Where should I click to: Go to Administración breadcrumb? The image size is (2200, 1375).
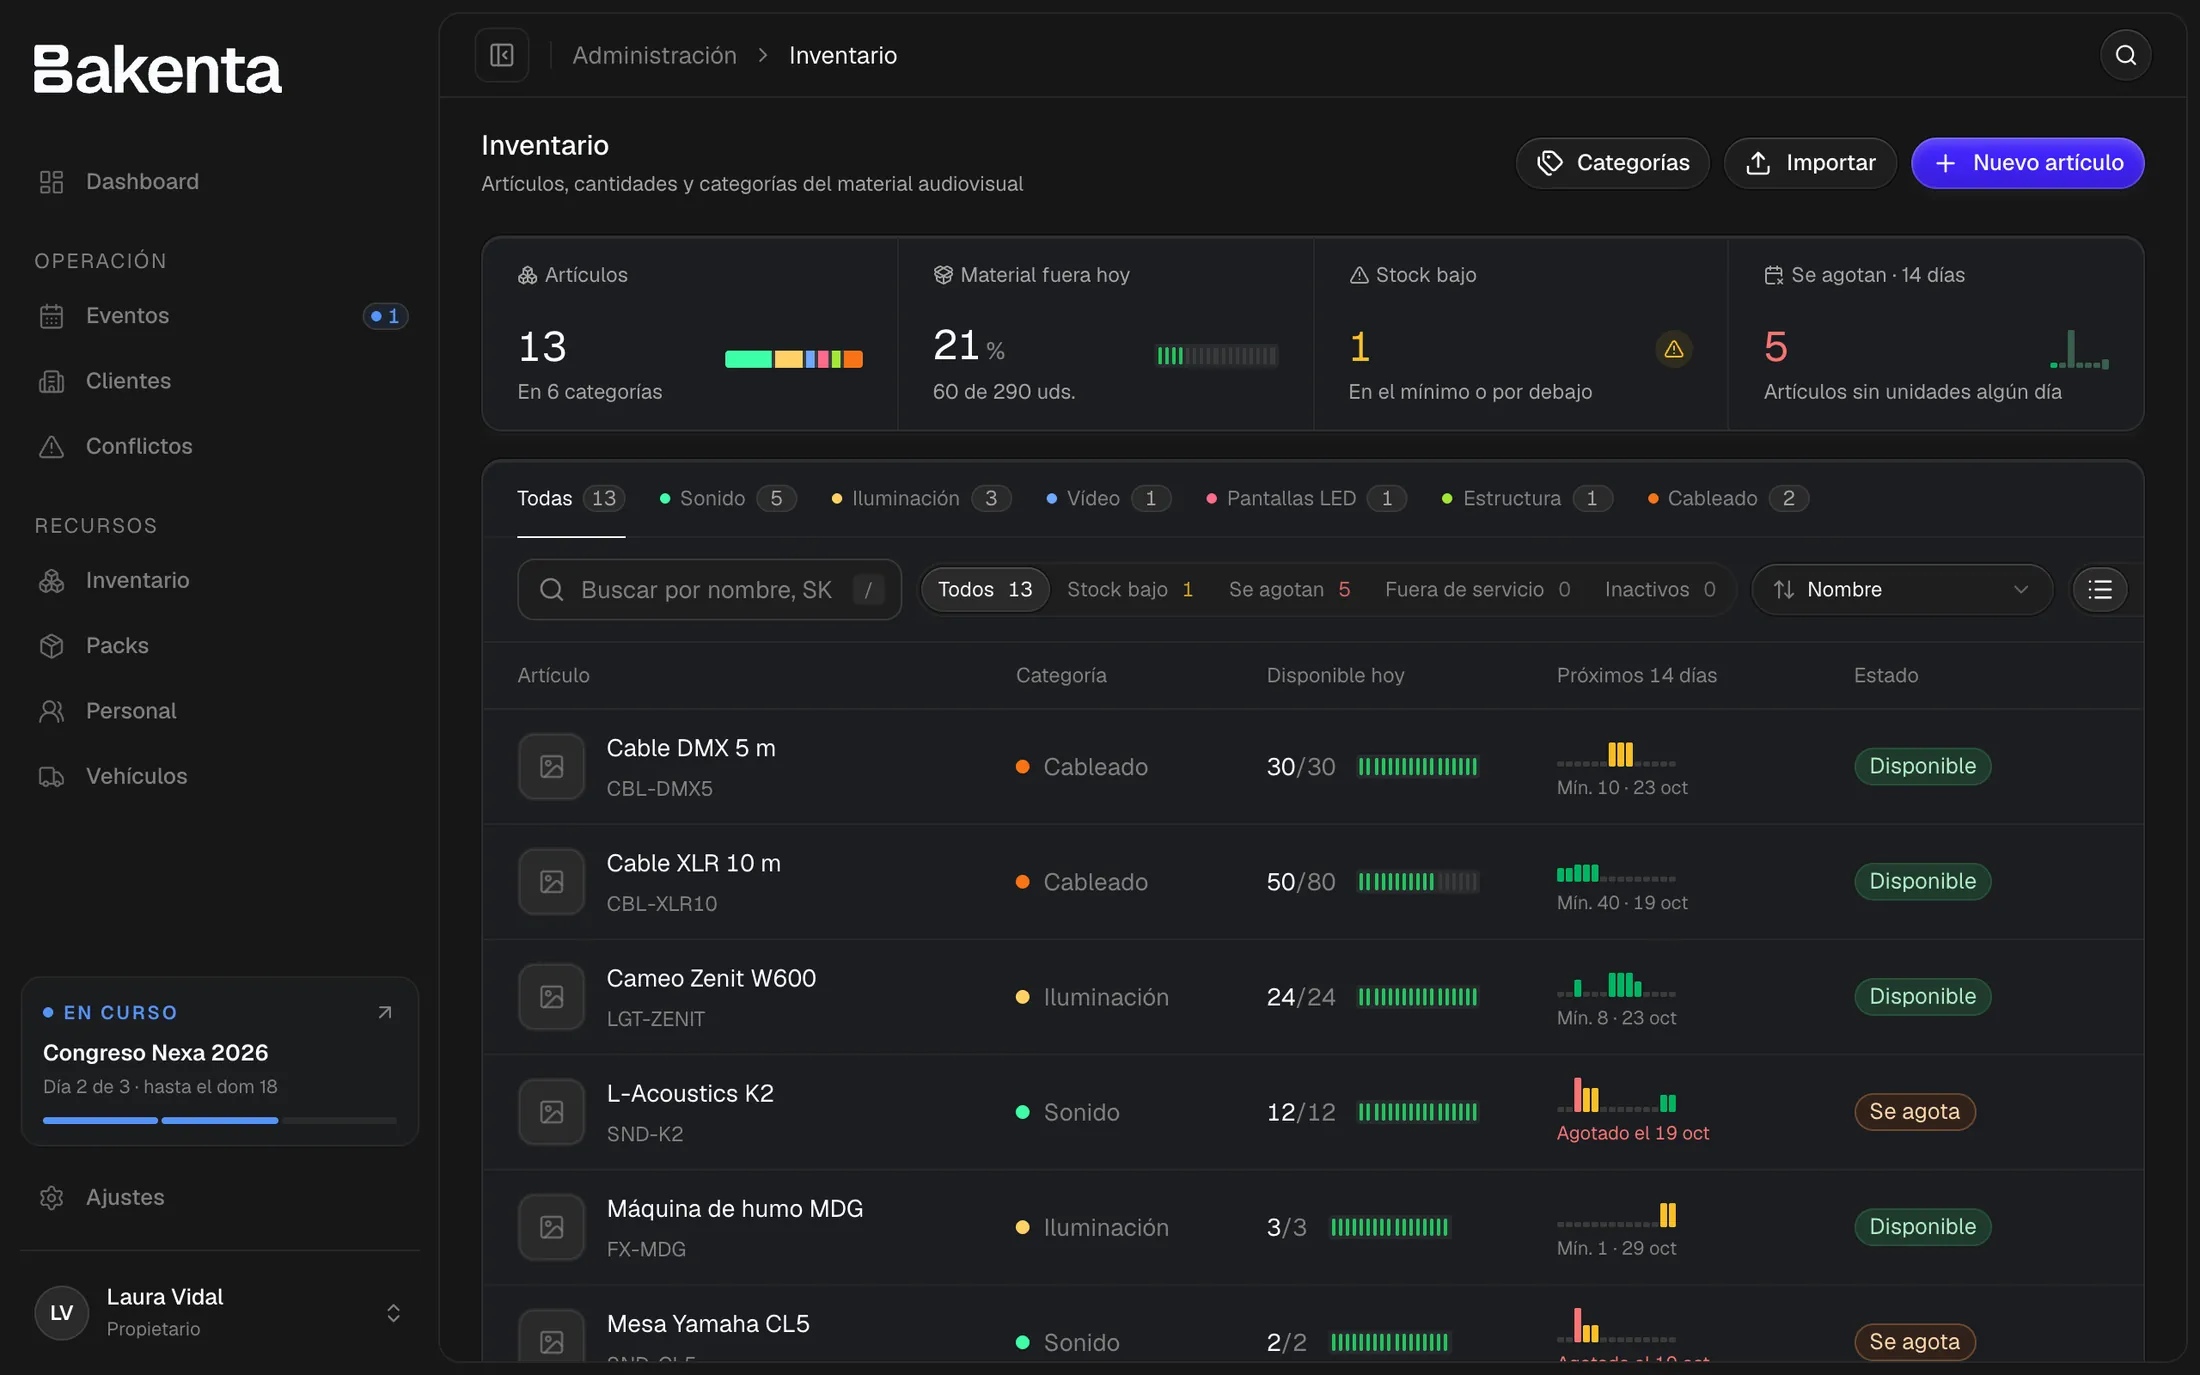pos(654,55)
